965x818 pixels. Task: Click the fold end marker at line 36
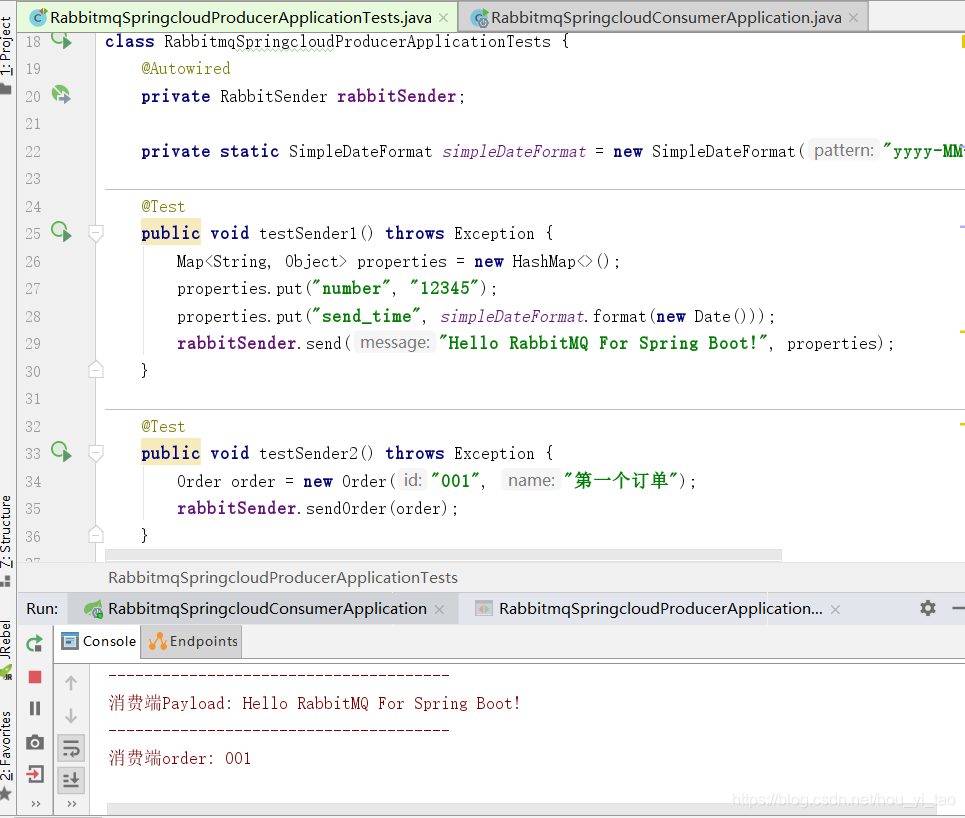(95, 534)
